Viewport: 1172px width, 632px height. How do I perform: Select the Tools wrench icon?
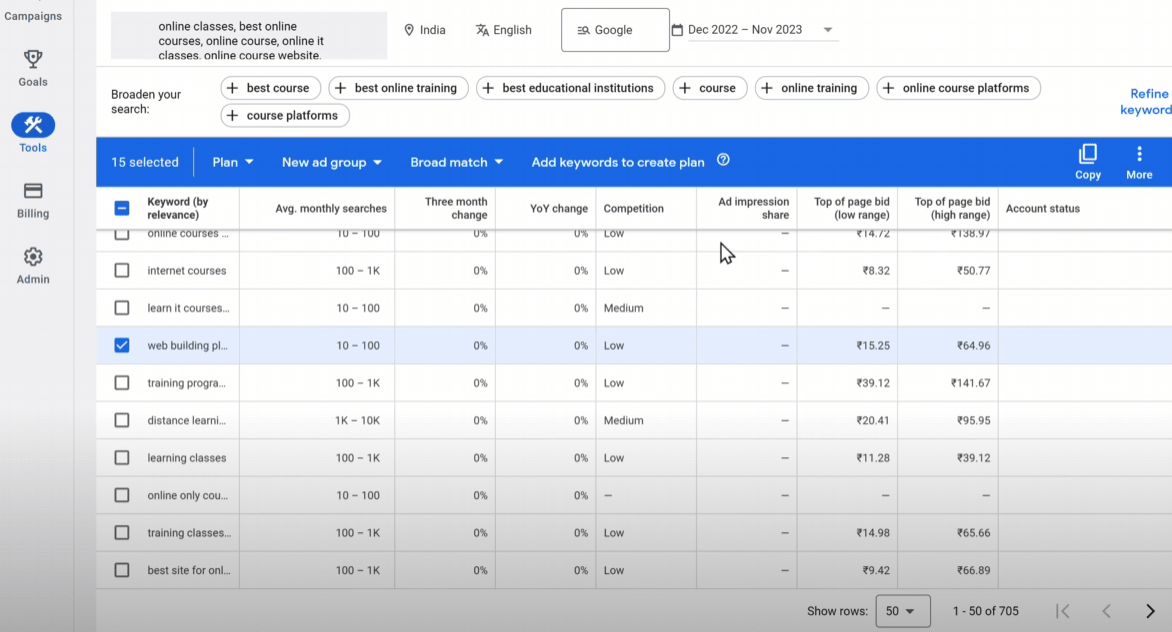coord(33,126)
